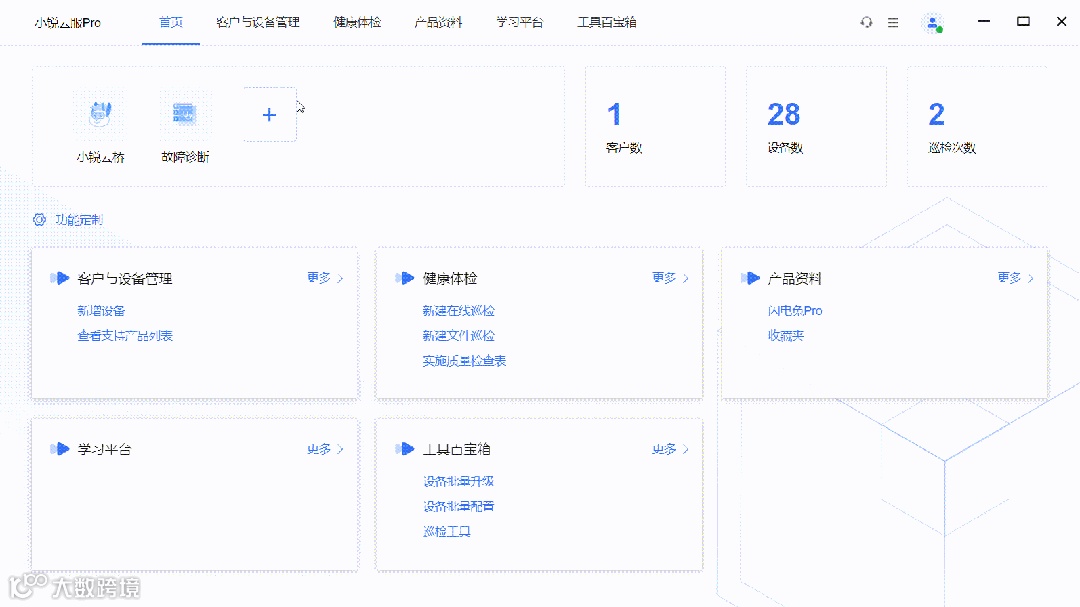Expand 更多 on the 产品资料 card

[1014, 278]
